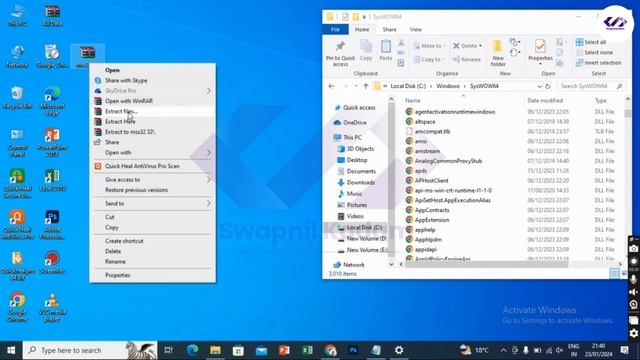Image resolution: width=640 pixels, height=360 pixels.
Task: Open the address bar history dropdown
Action: click(540, 86)
